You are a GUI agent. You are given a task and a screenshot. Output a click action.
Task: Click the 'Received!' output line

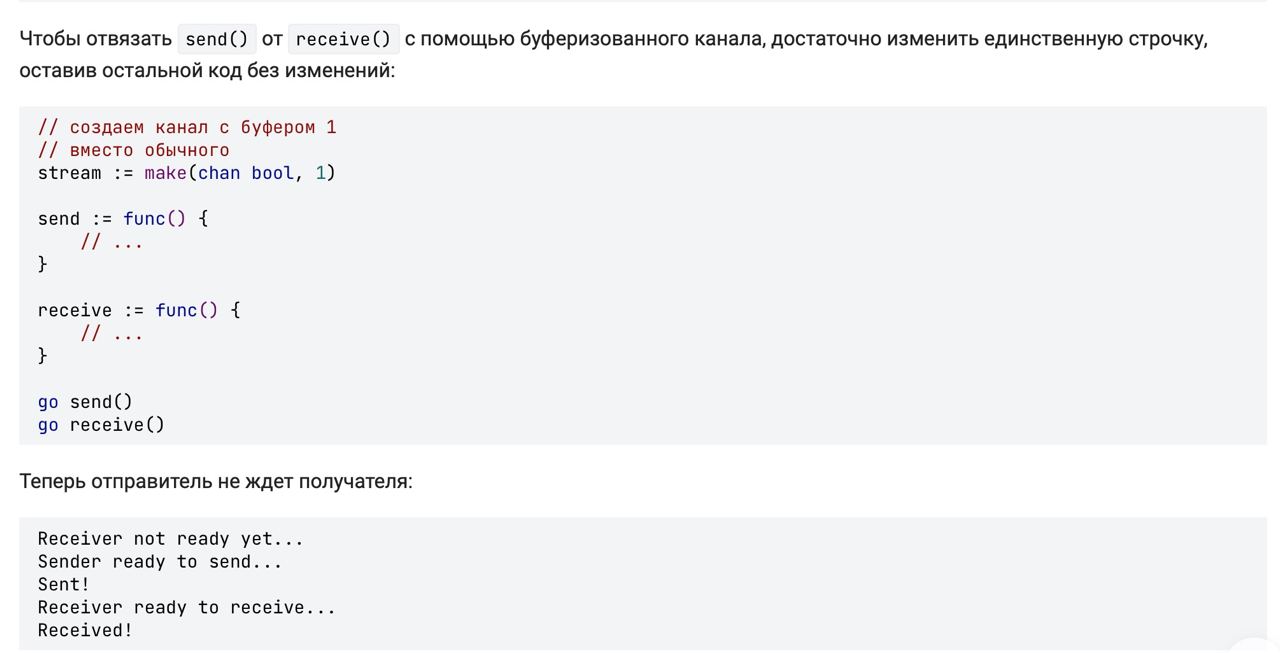pos(85,631)
